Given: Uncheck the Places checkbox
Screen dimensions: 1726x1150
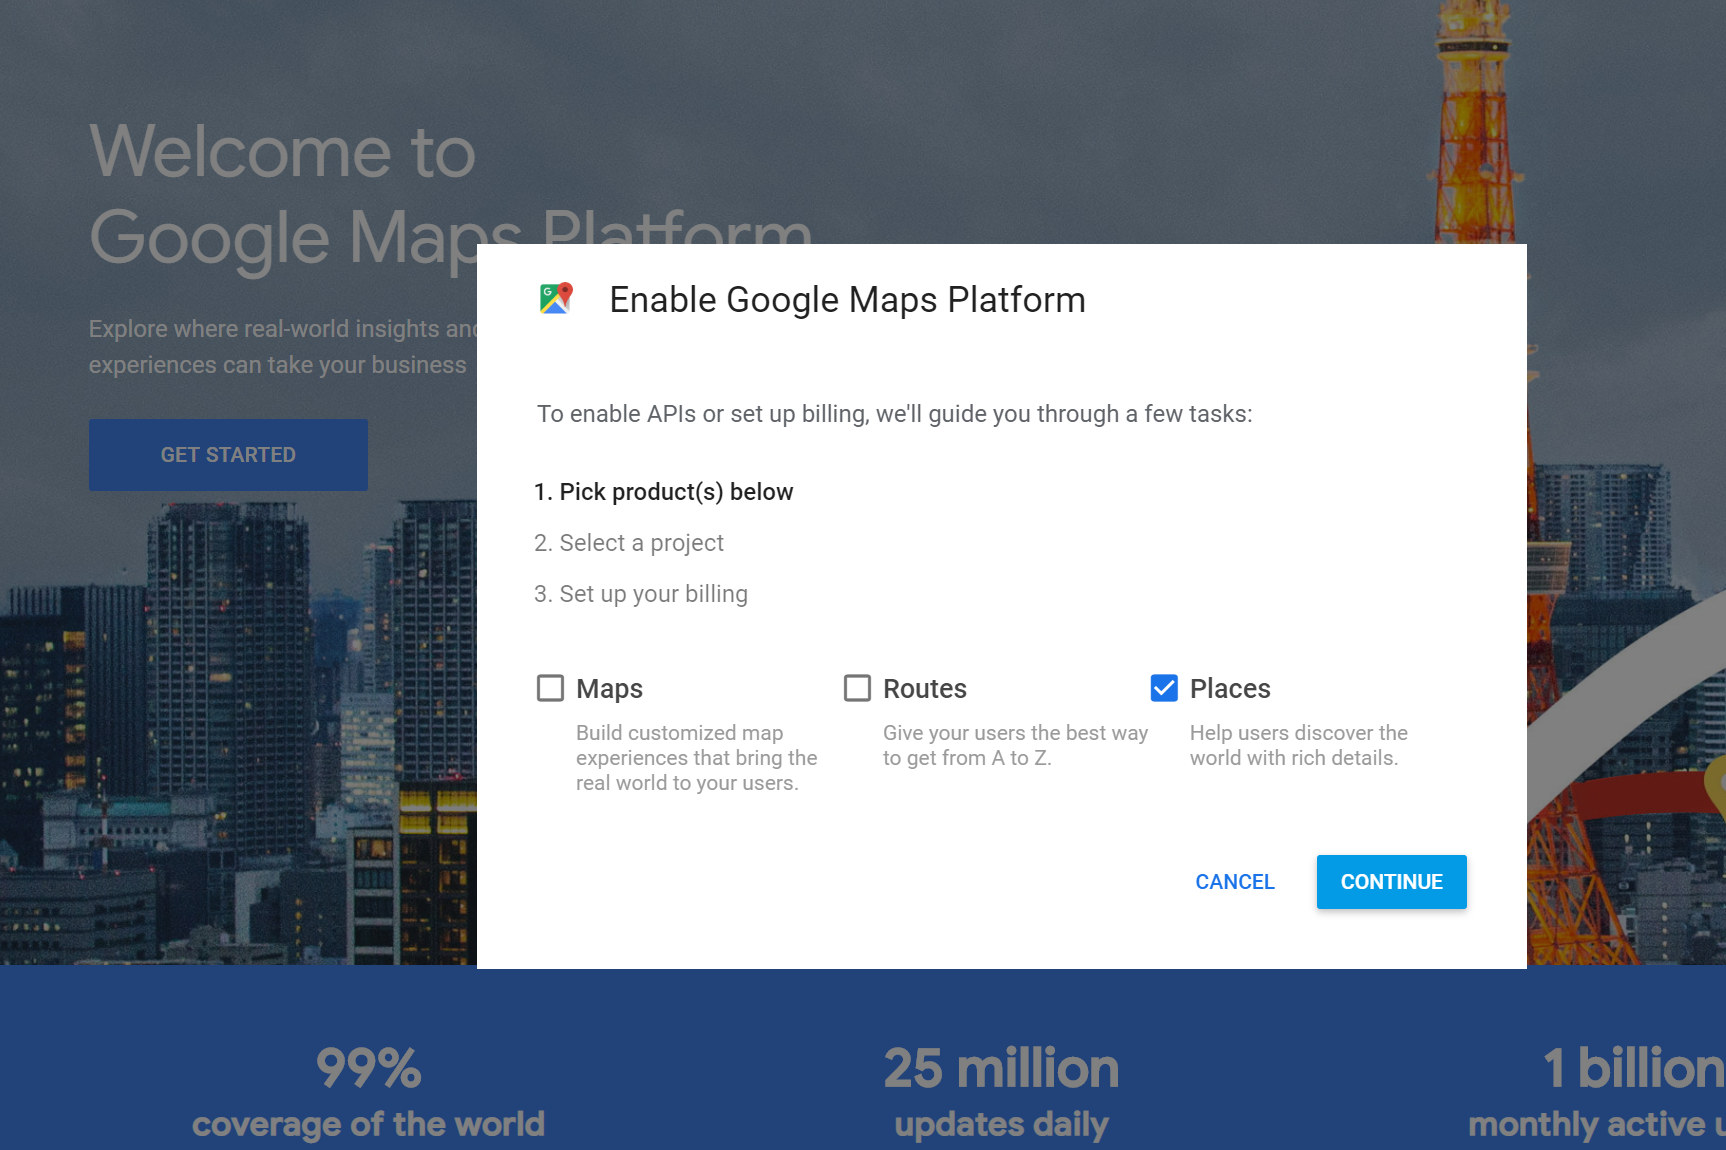Looking at the screenshot, I should (1164, 688).
